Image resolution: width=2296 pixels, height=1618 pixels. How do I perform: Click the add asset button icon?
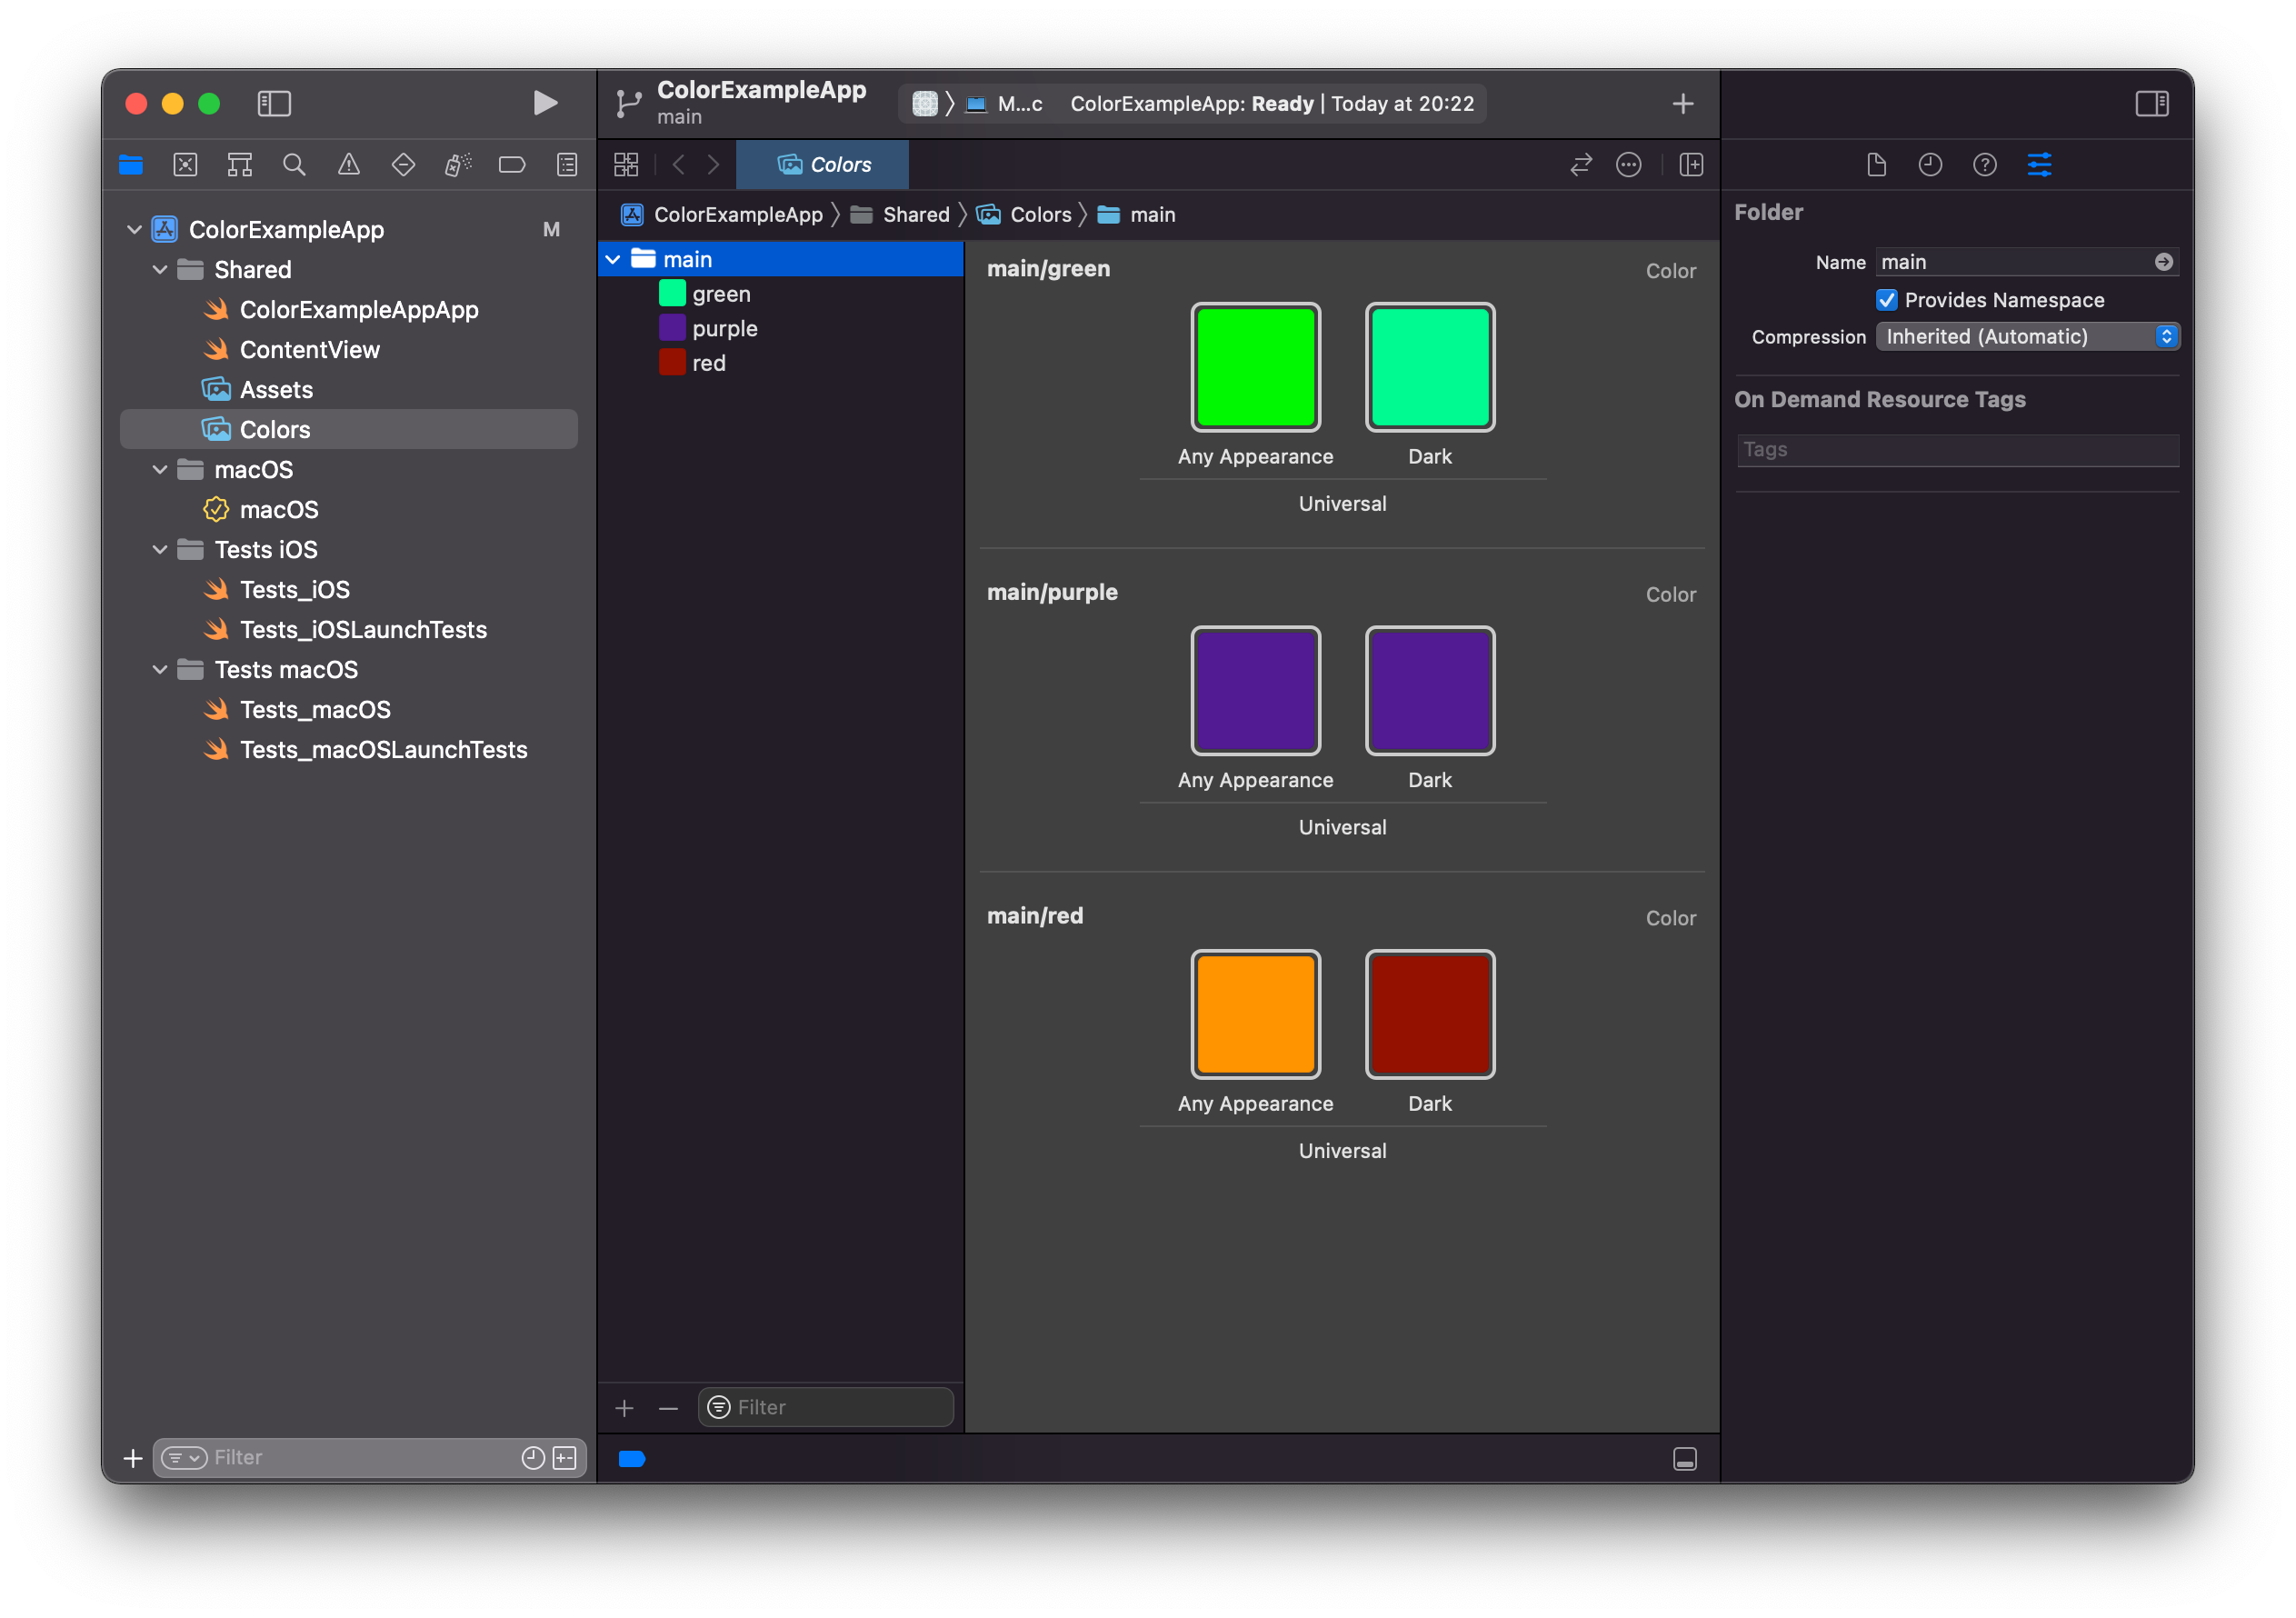pyautogui.click(x=625, y=1408)
